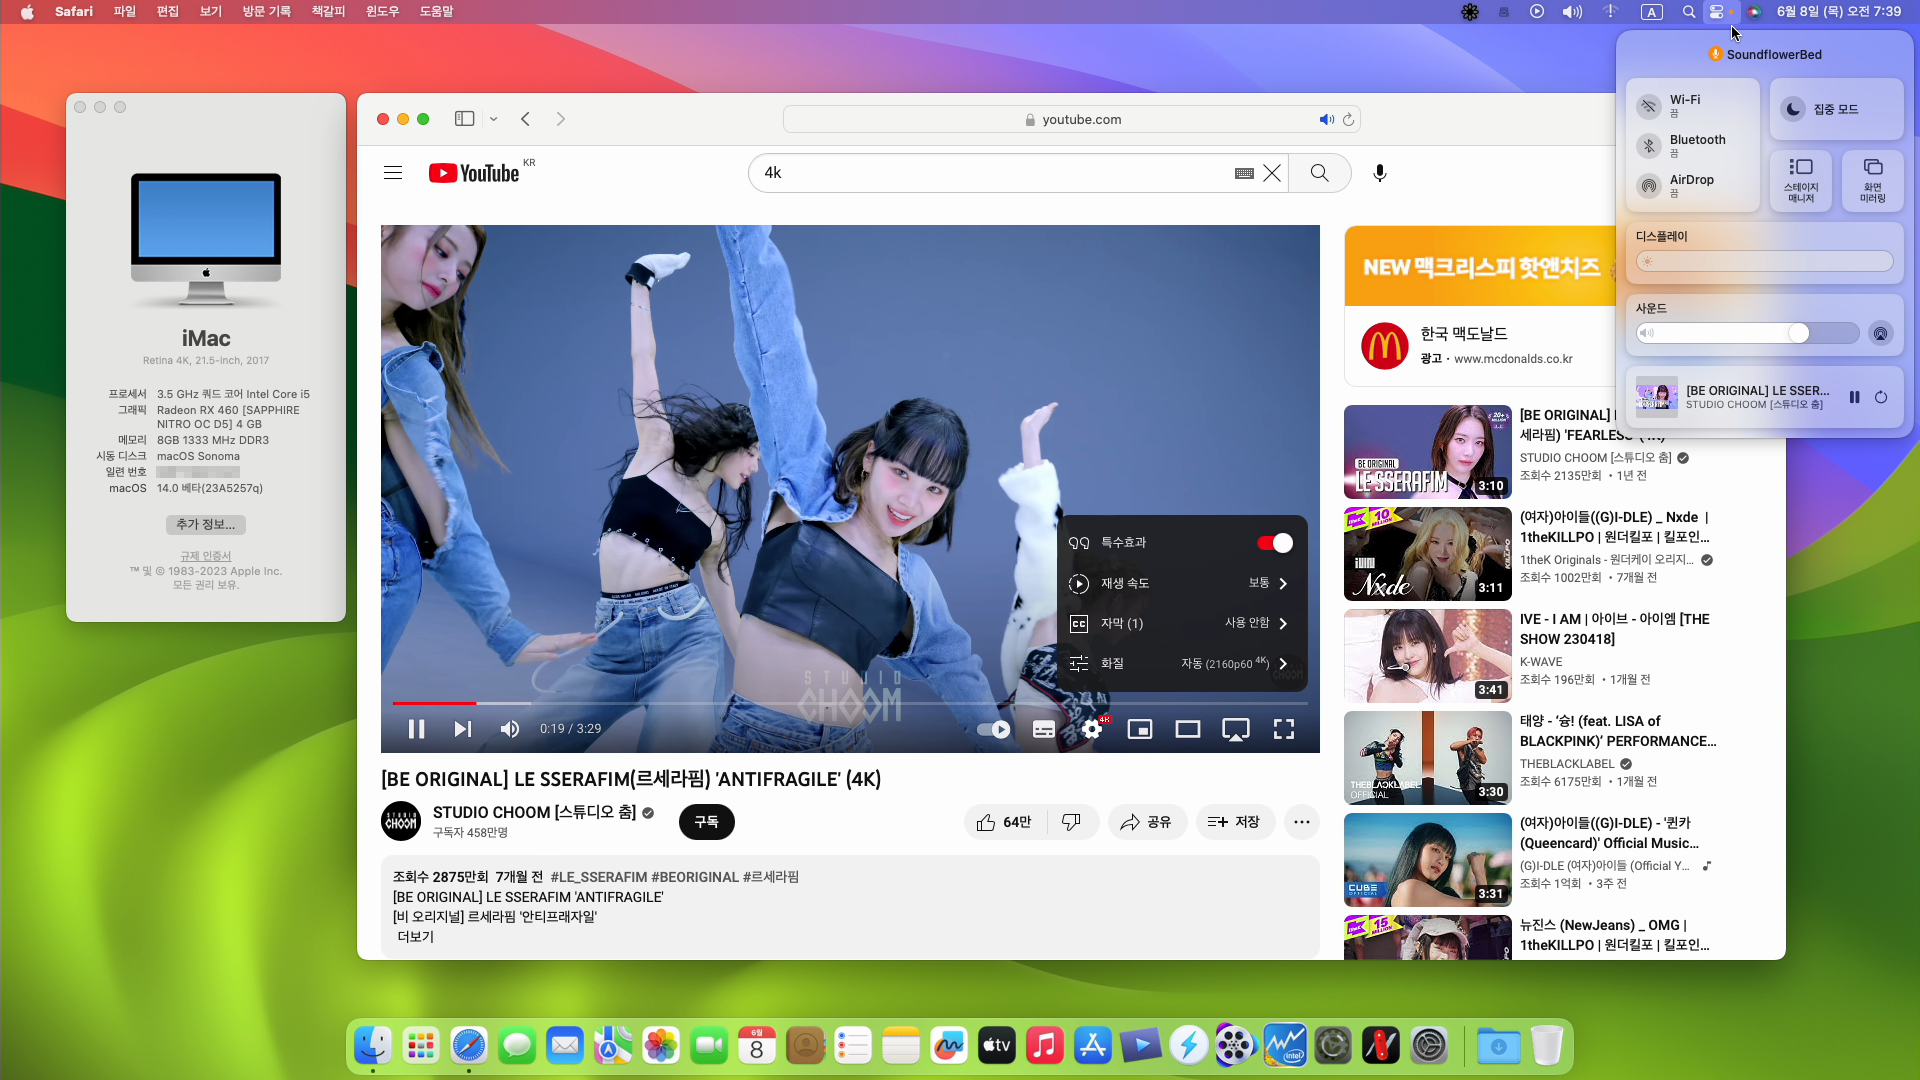Start voice search microphone
Screen dimensions: 1920x1080
[1380, 173]
